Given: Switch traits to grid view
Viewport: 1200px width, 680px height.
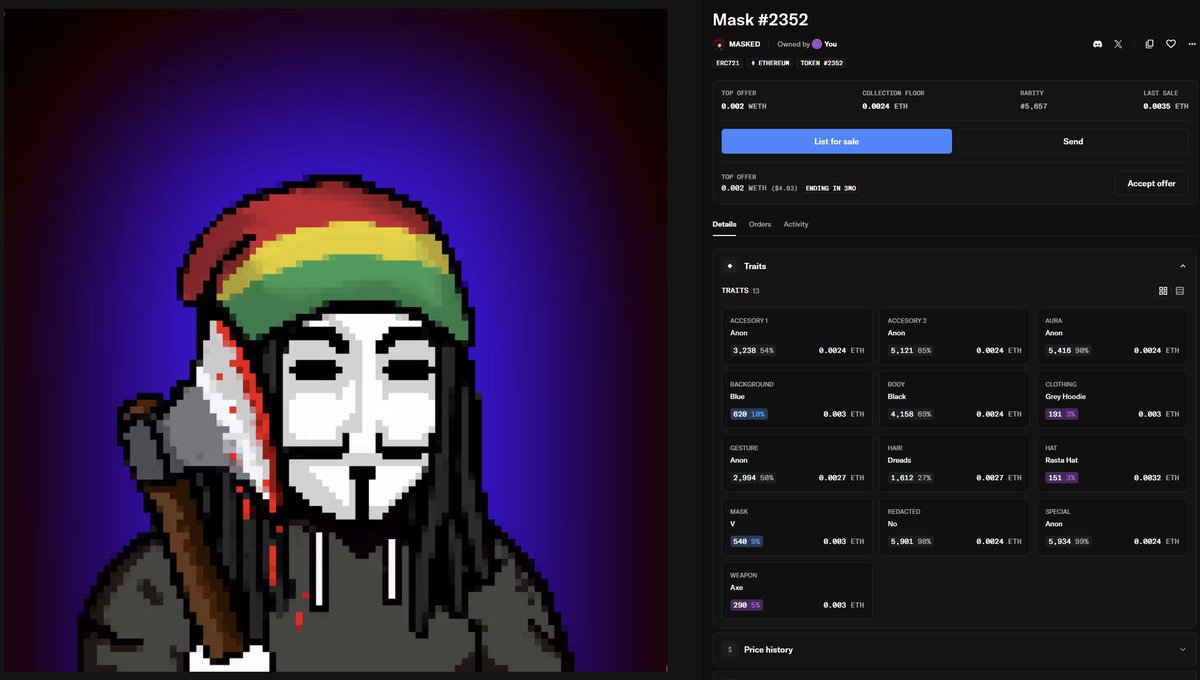Looking at the screenshot, I should click(1163, 291).
